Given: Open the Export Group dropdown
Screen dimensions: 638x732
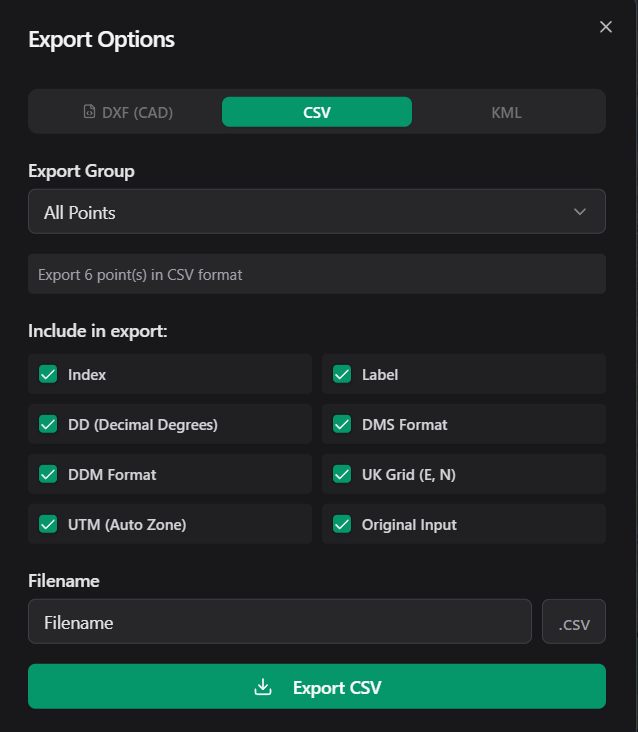Looking at the screenshot, I should [316, 212].
